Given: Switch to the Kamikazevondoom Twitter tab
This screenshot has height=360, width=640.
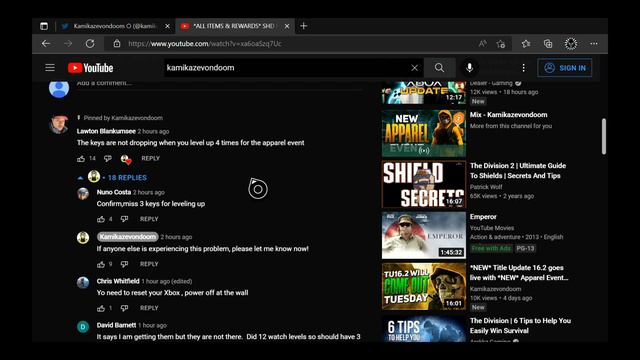Looking at the screenshot, I should point(114,26).
